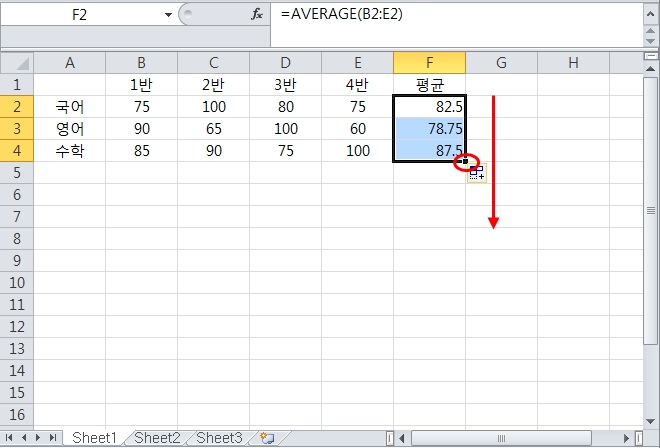Select column E header

(358, 63)
